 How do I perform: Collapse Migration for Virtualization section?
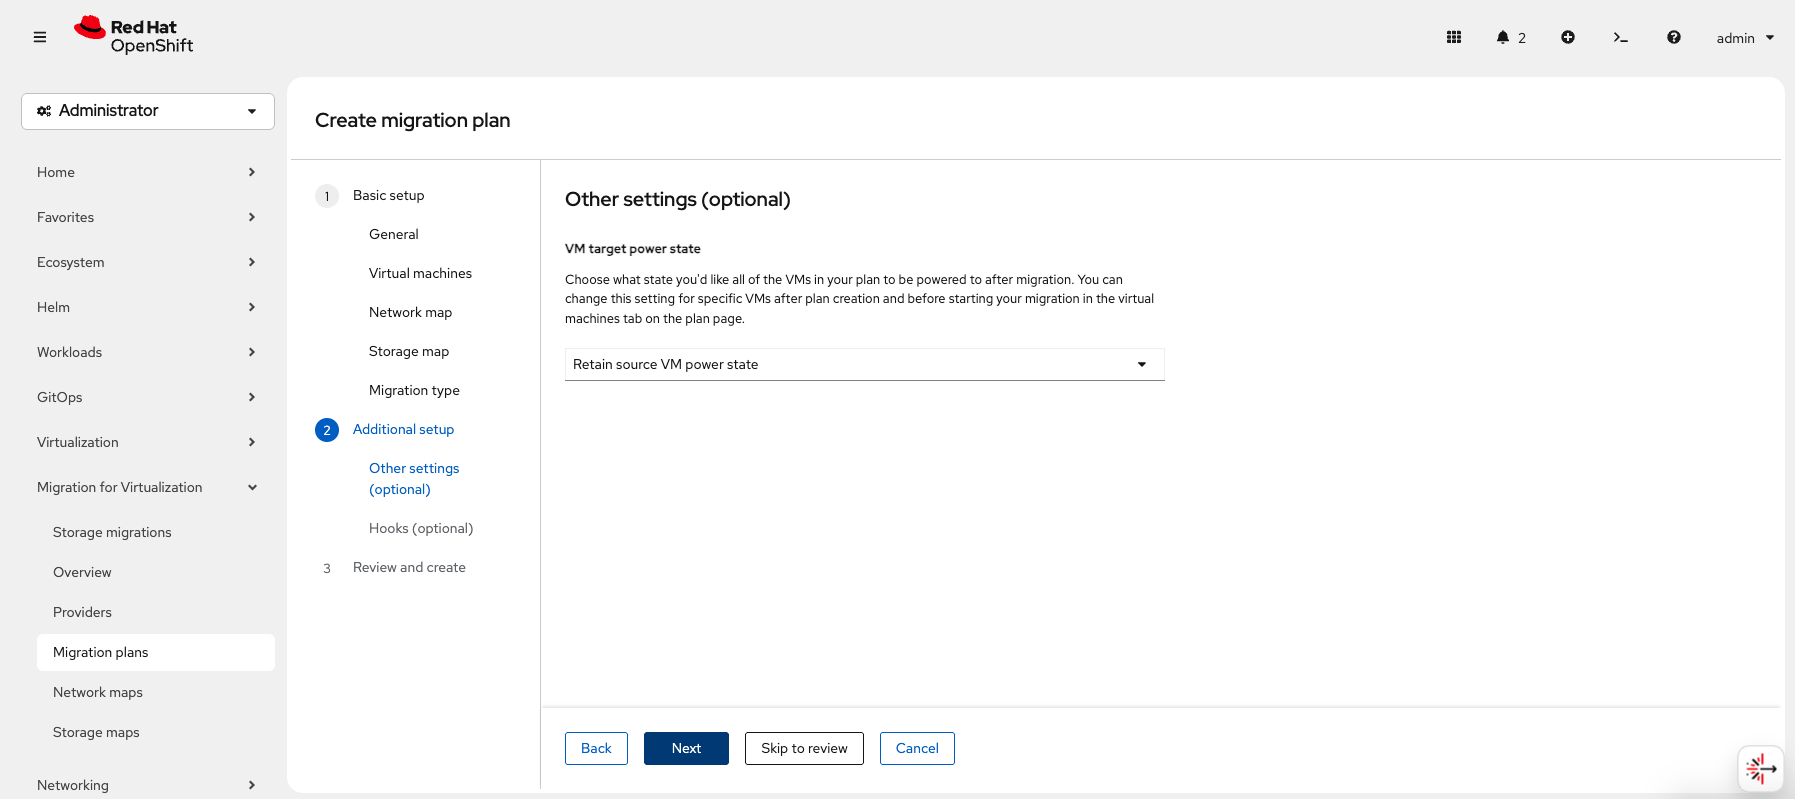click(x=147, y=487)
